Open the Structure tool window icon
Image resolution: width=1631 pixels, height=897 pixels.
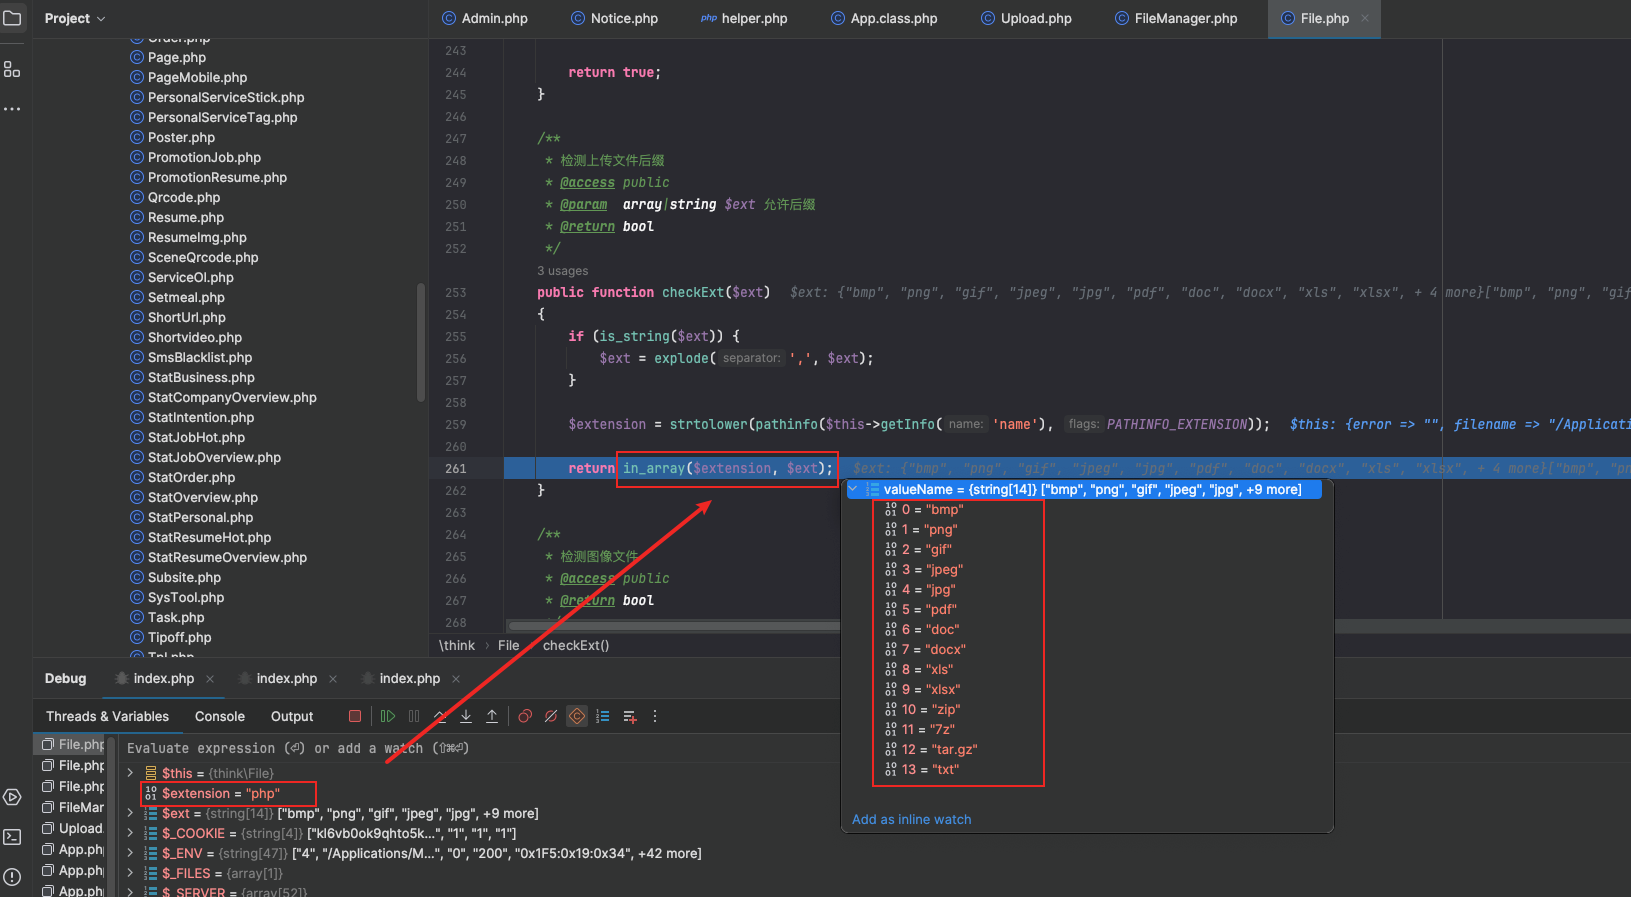pos(12,70)
